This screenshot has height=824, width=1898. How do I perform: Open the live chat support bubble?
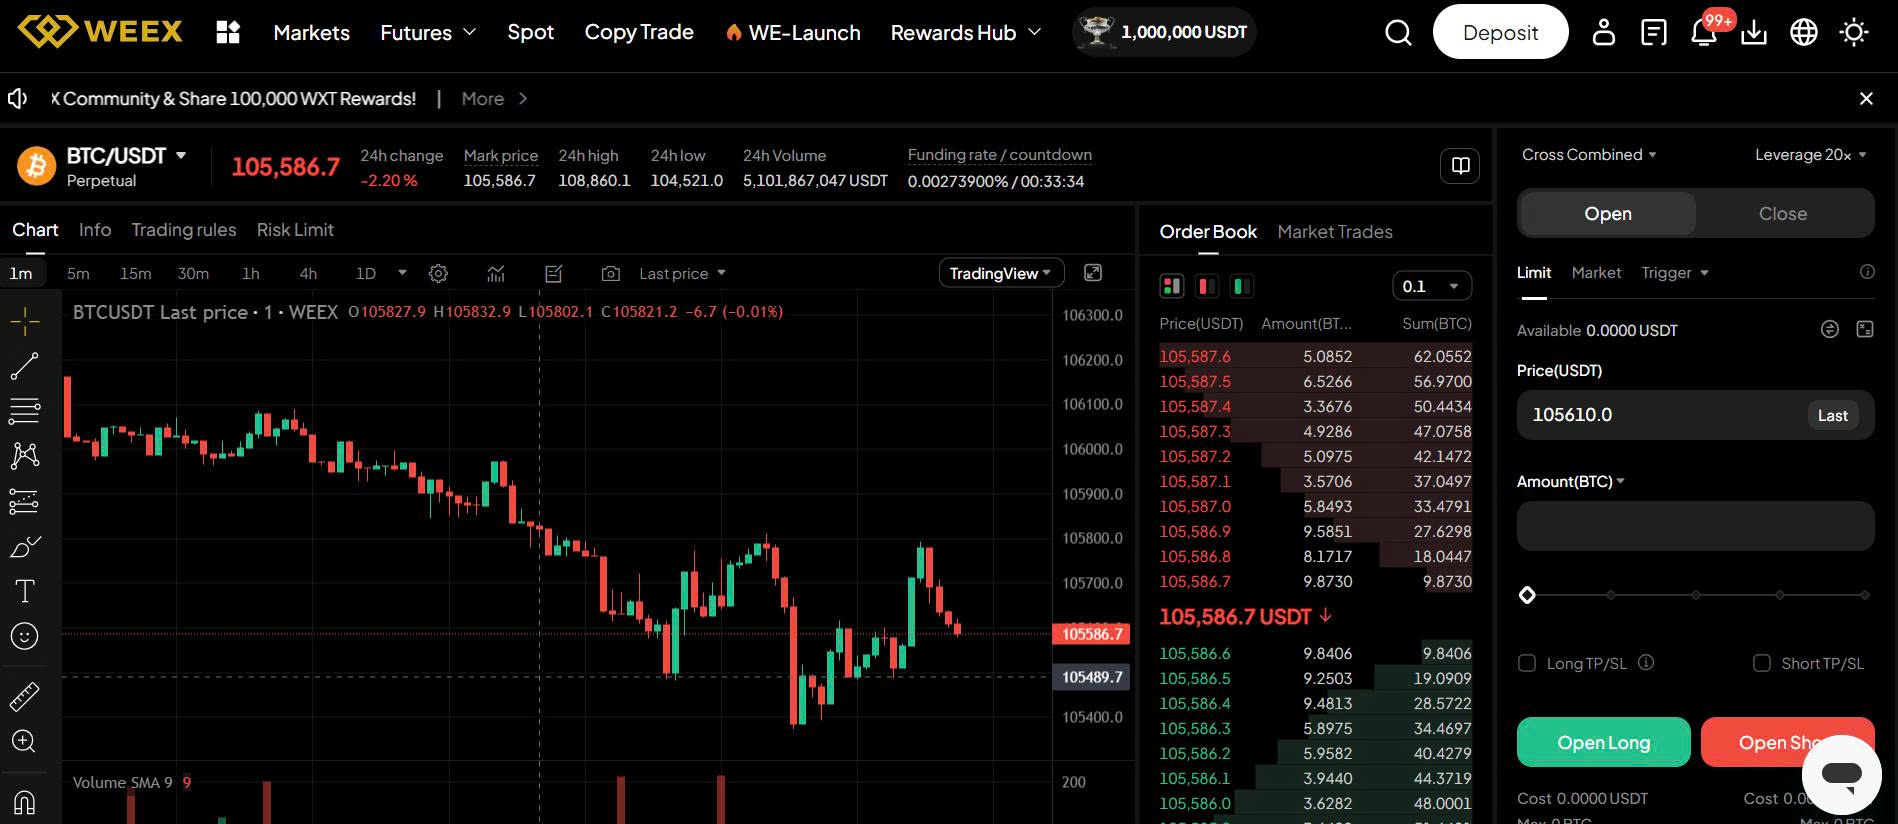pos(1841,774)
